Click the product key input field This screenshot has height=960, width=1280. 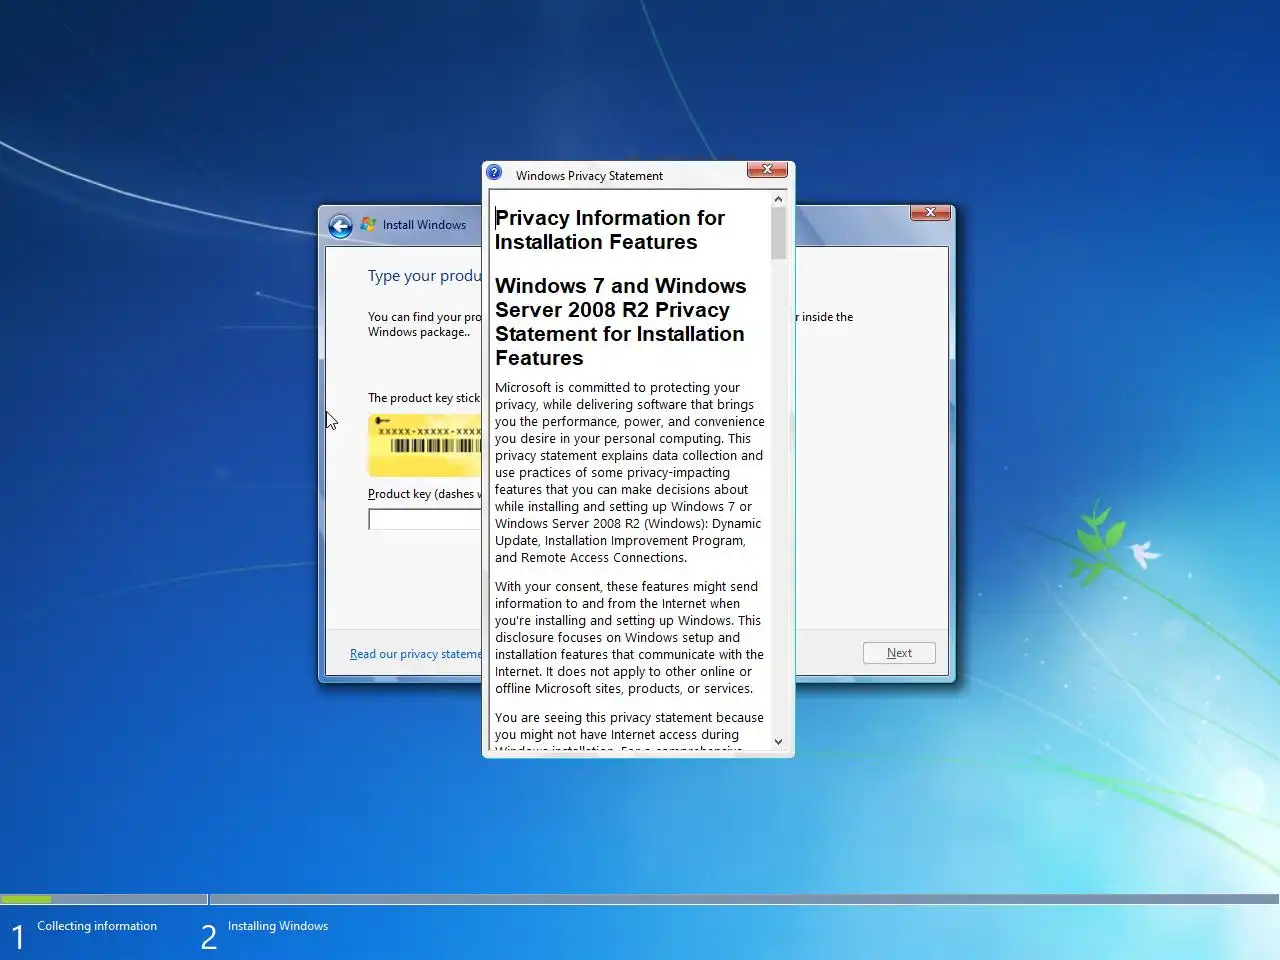(x=425, y=519)
